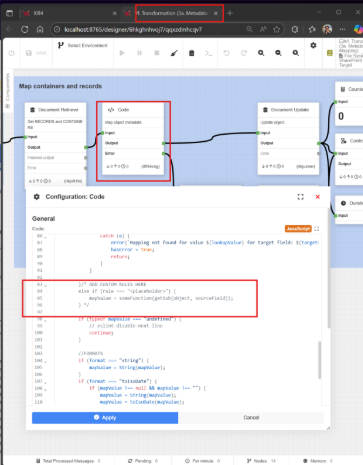Image resolution: width=363 pixels, height=465 pixels.
Task: Collapse the code fold at line 98
Action: point(46,320)
